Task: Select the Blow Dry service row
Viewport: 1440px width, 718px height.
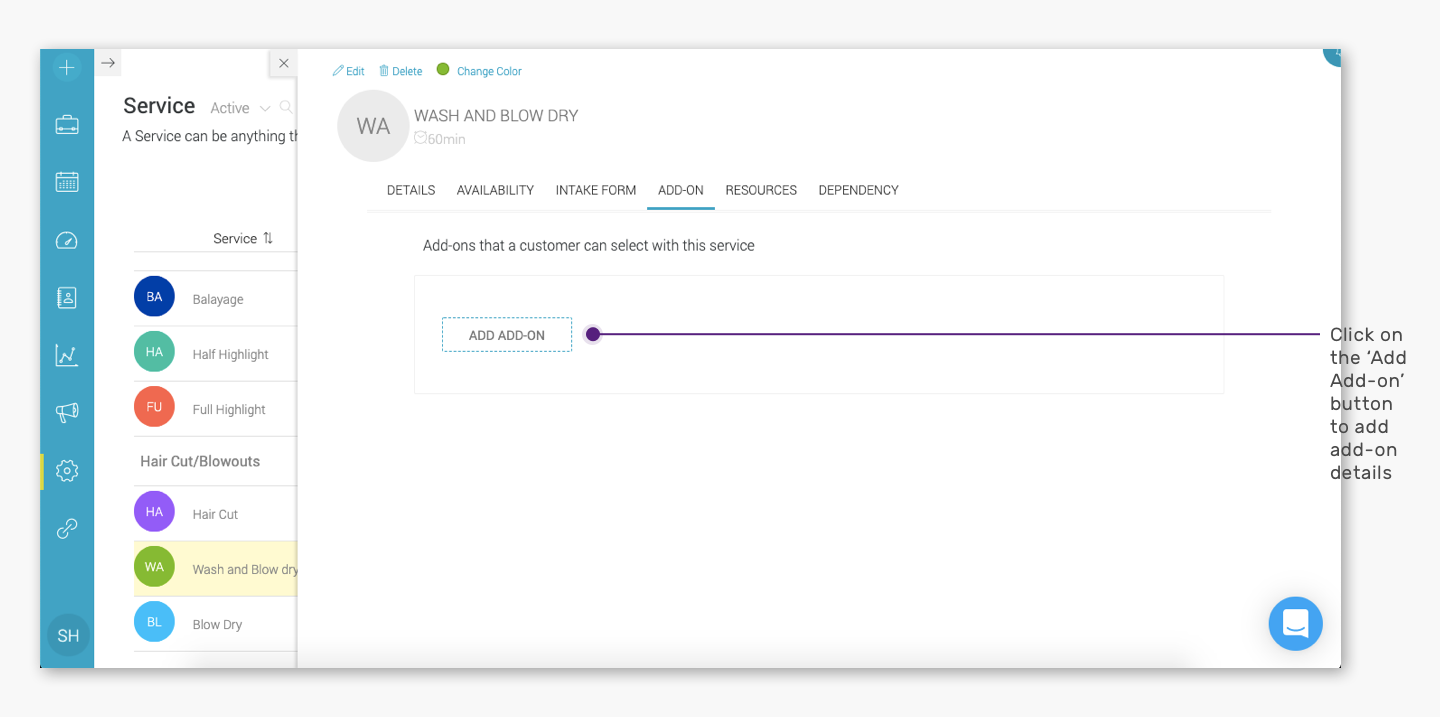Action: coord(216,624)
